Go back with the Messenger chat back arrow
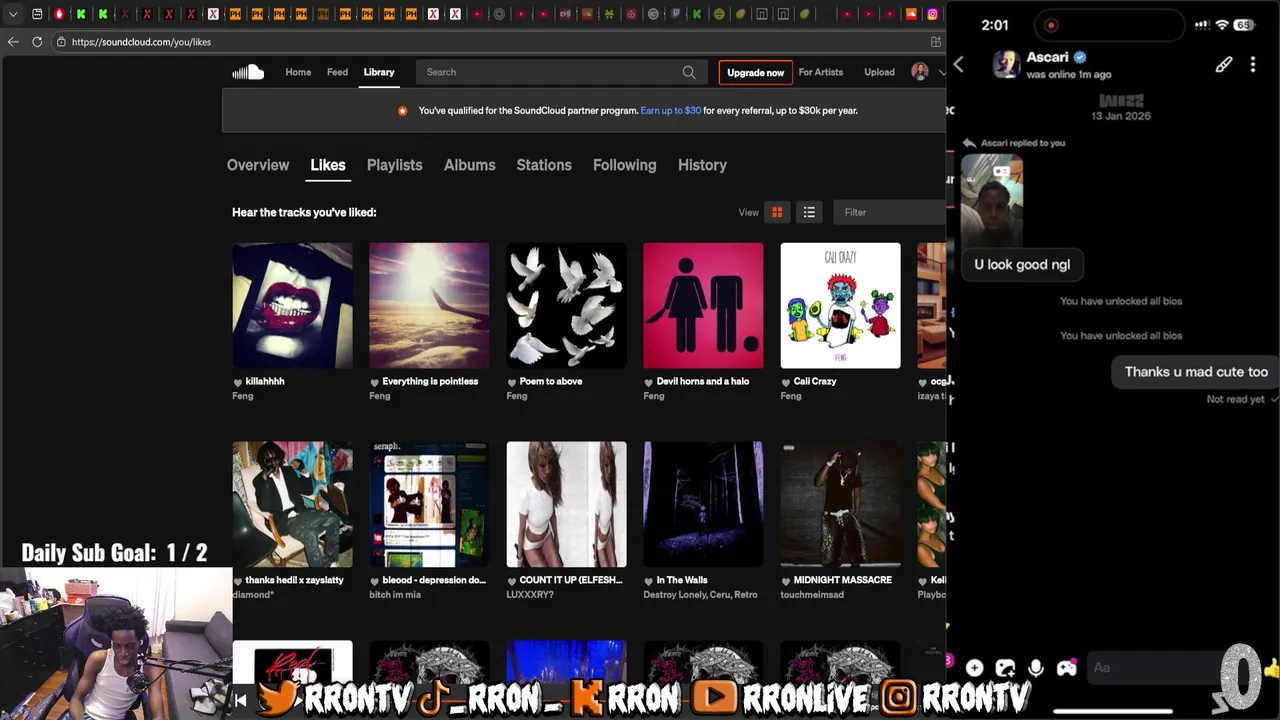 coord(958,65)
